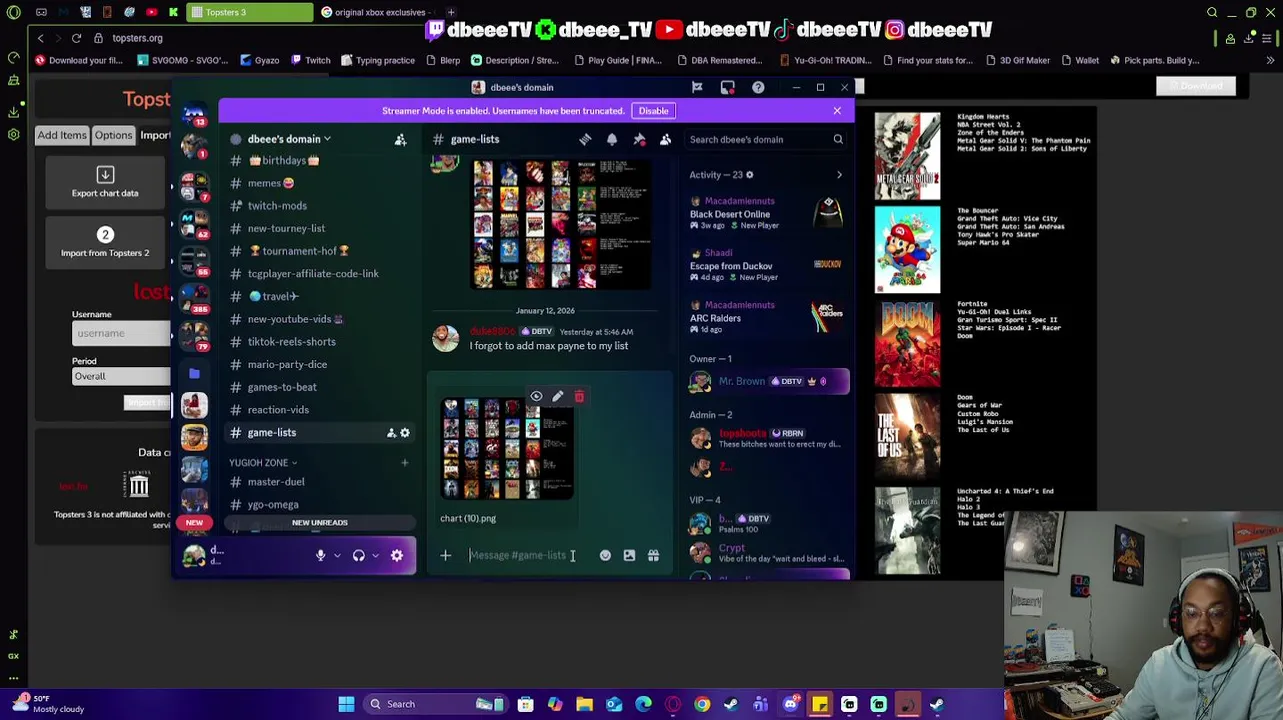Open Discord User Settings gear
The image size is (1283, 720).
pyautogui.click(x=397, y=556)
